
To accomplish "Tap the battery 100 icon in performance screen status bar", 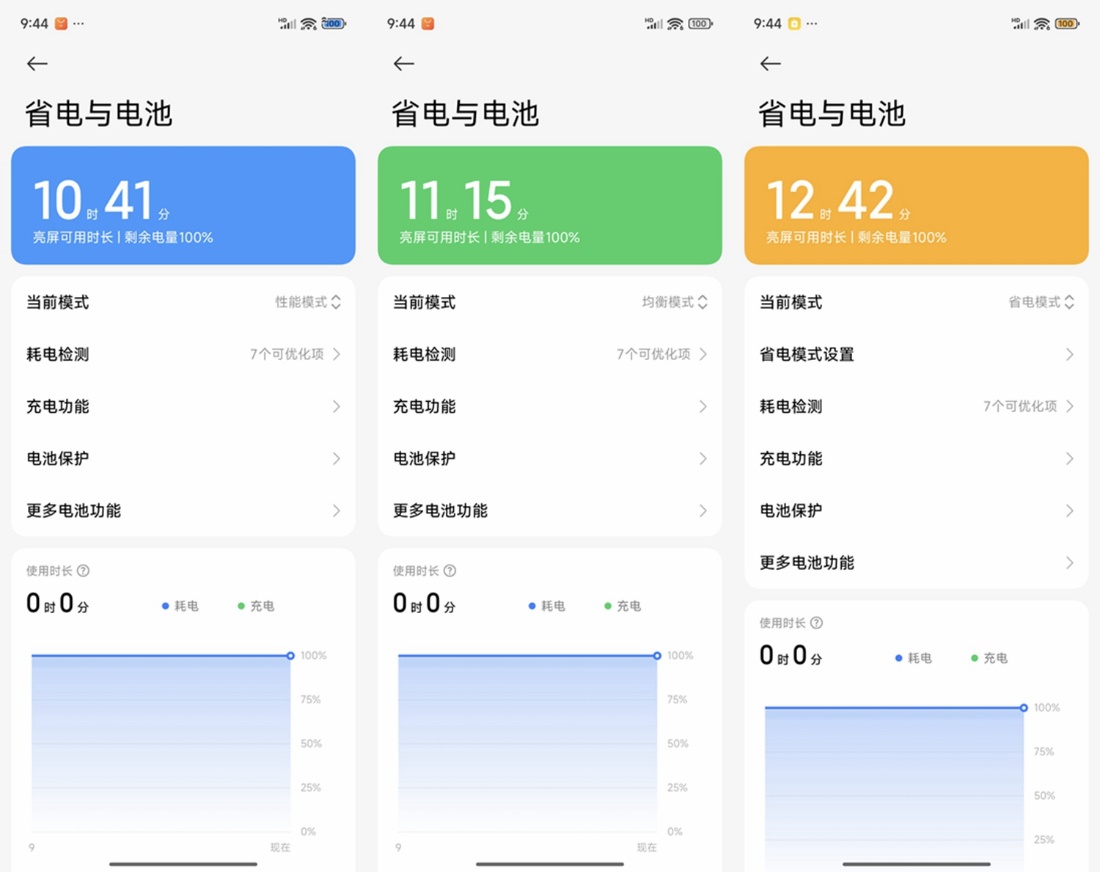I will pyautogui.click(x=333, y=24).
